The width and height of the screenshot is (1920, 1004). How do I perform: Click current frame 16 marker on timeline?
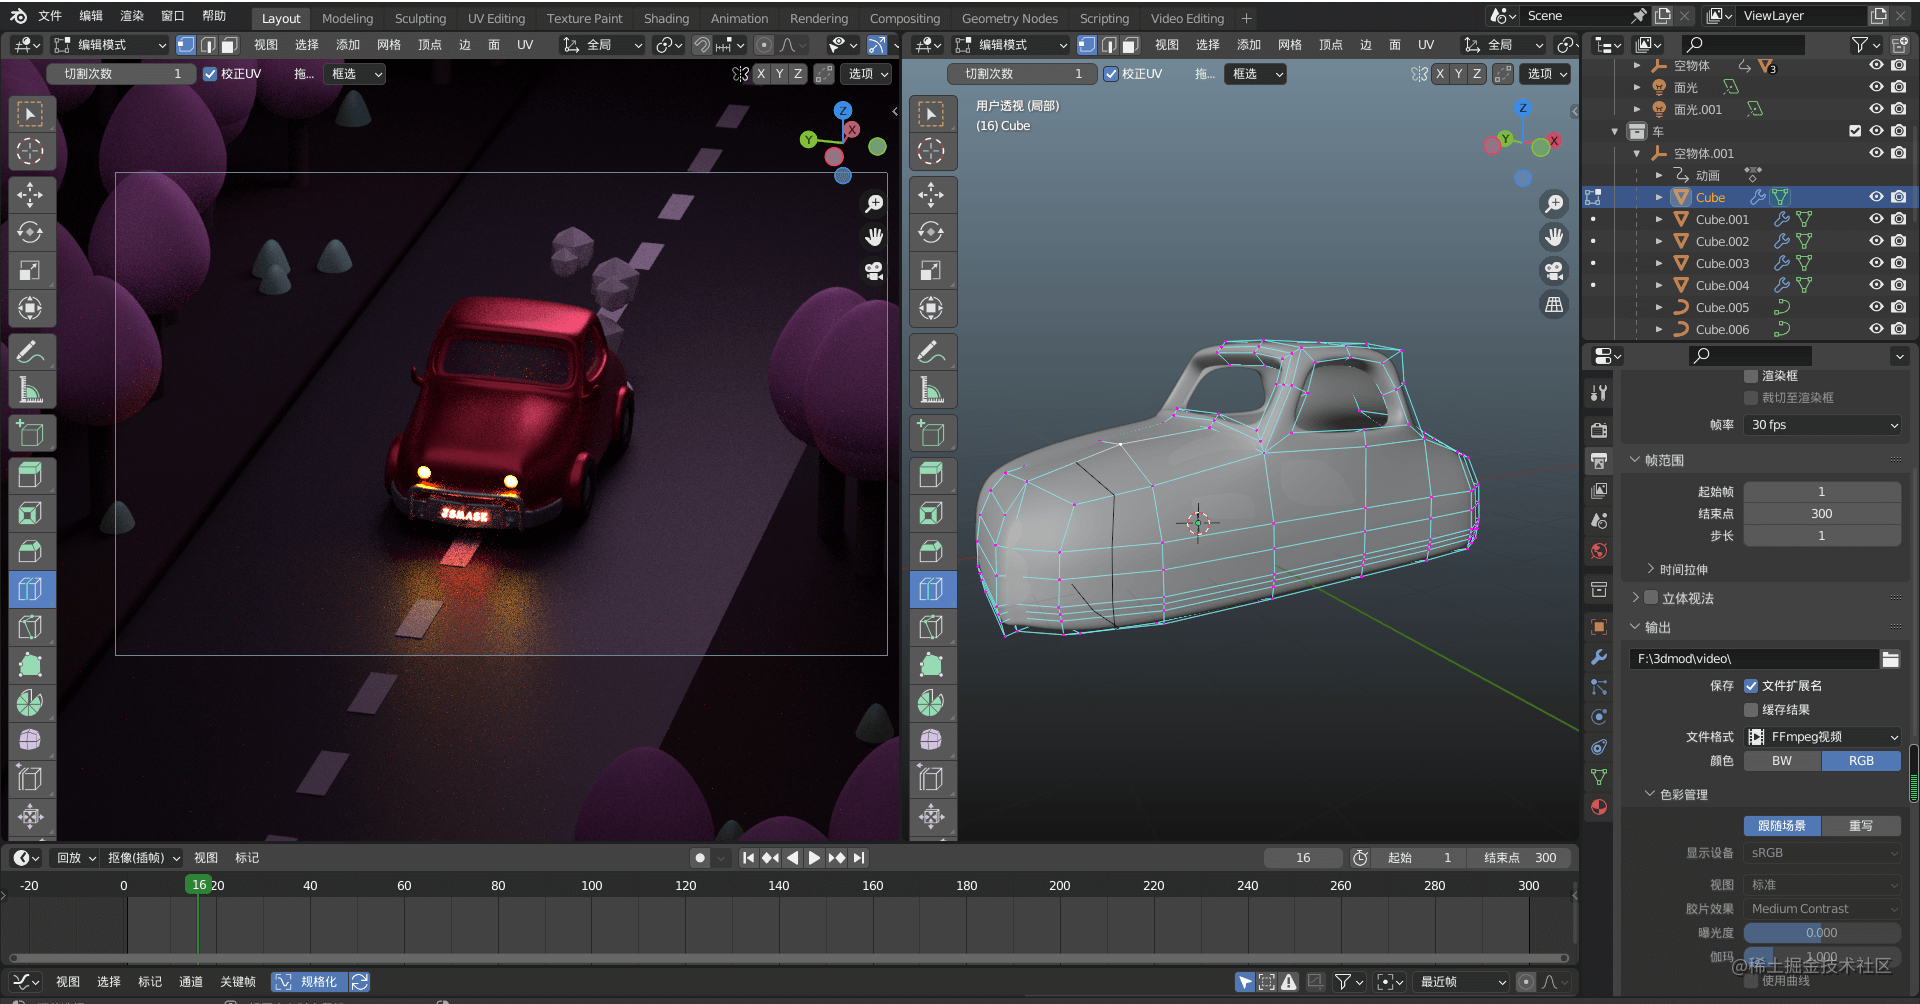coord(198,885)
